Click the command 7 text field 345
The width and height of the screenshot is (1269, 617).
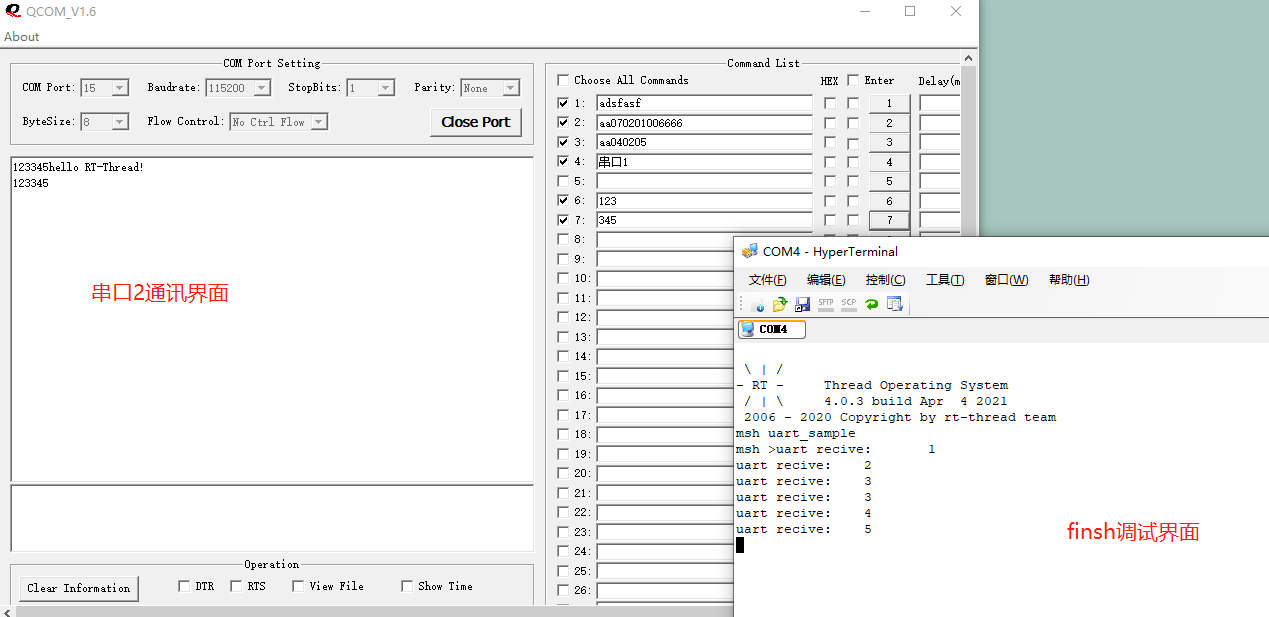pyautogui.click(x=704, y=220)
